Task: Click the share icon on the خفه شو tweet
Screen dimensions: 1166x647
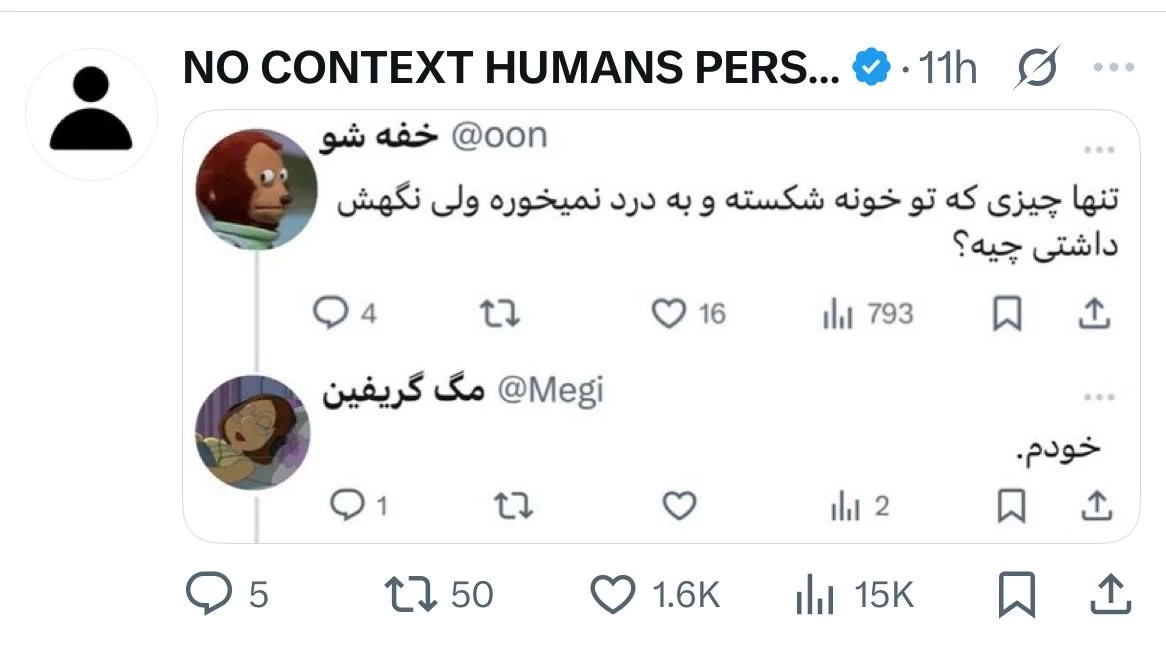Action: [x=1095, y=313]
